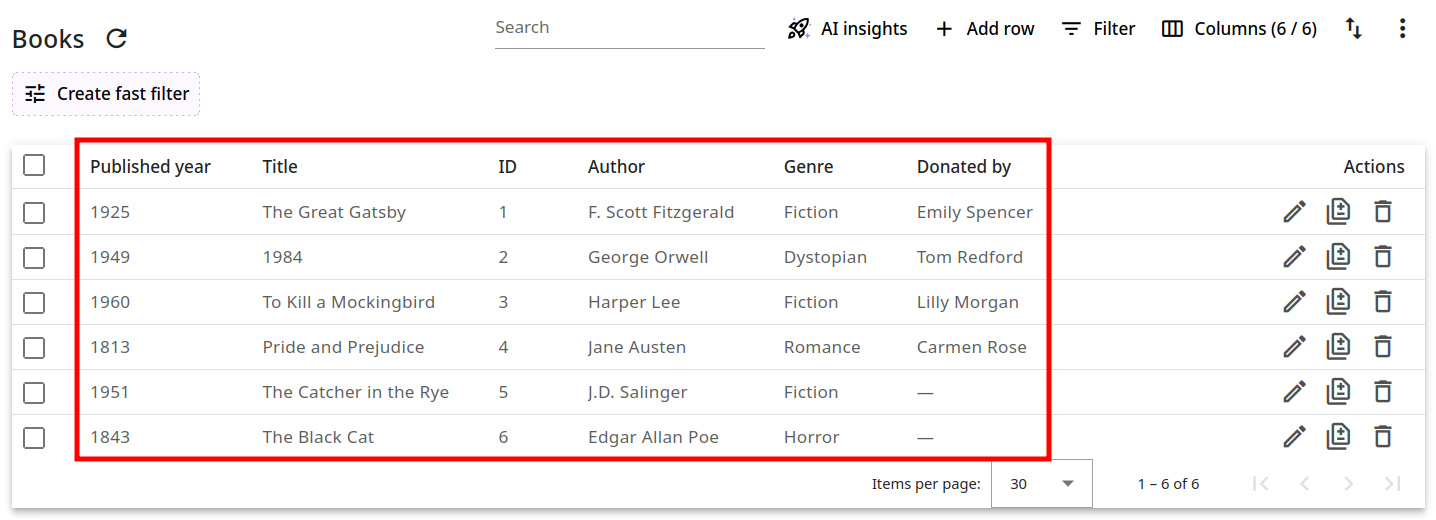Sort by the Author column header
This screenshot has width=1436, height=520.
point(616,167)
